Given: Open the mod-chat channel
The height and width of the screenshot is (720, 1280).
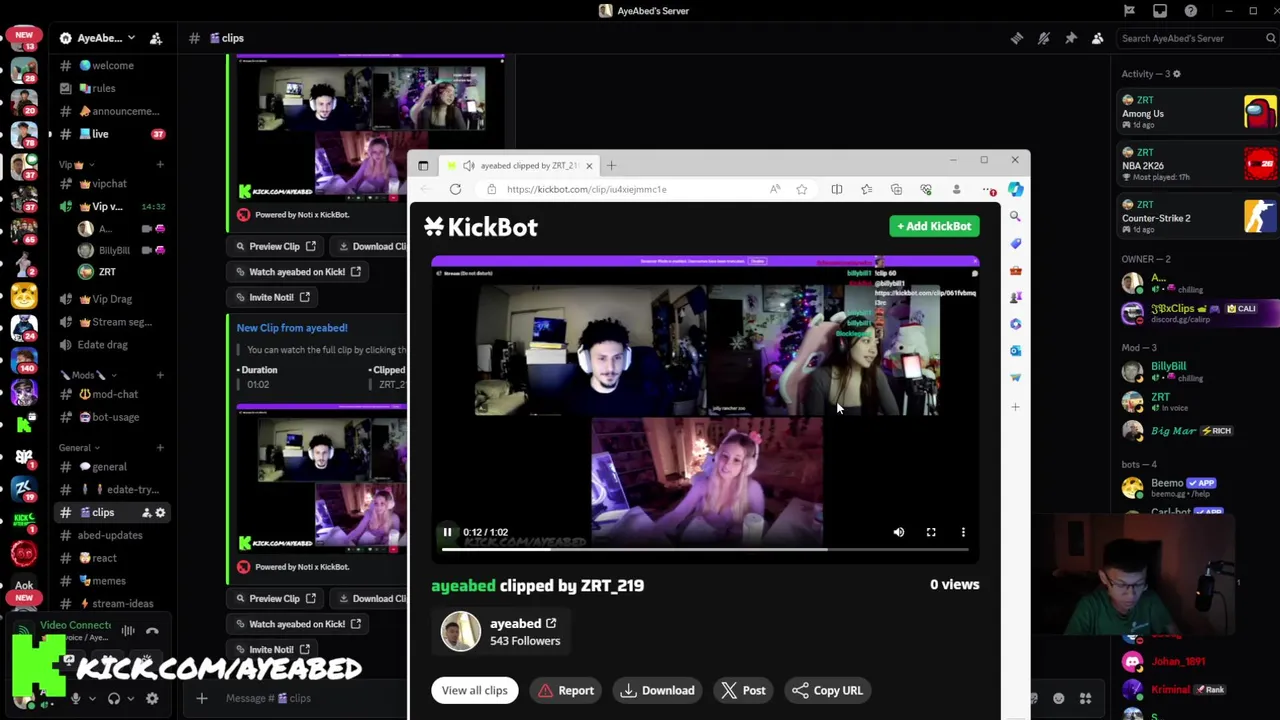Looking at the screenshot, I should (112, 394).
